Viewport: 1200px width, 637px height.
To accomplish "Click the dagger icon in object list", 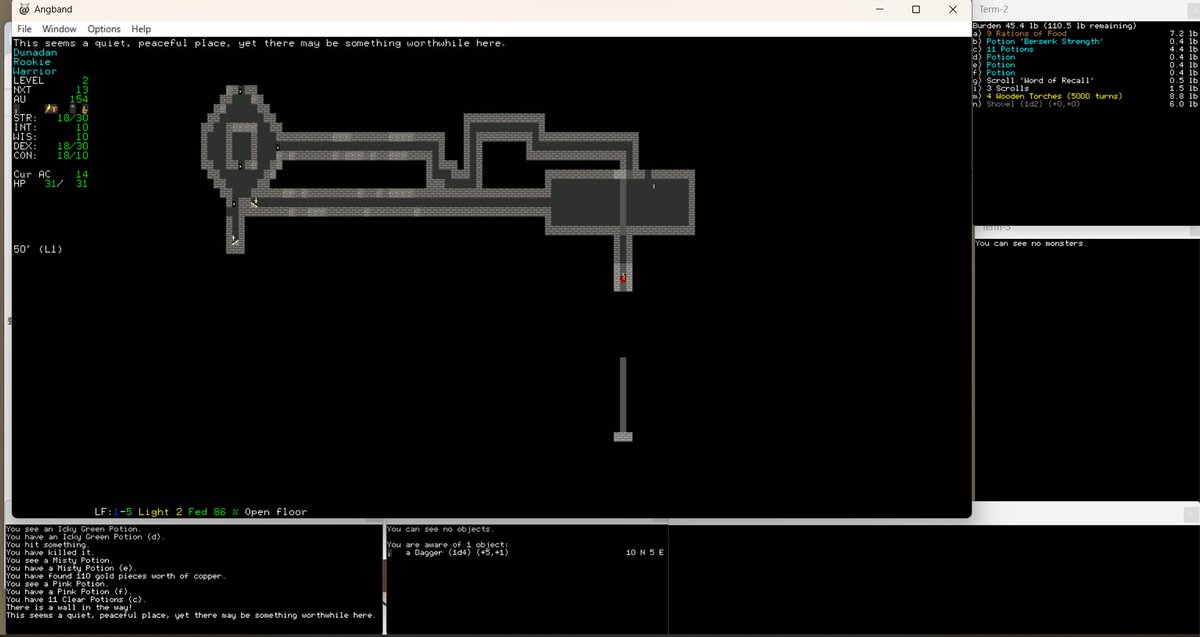I will coord(390,552).
